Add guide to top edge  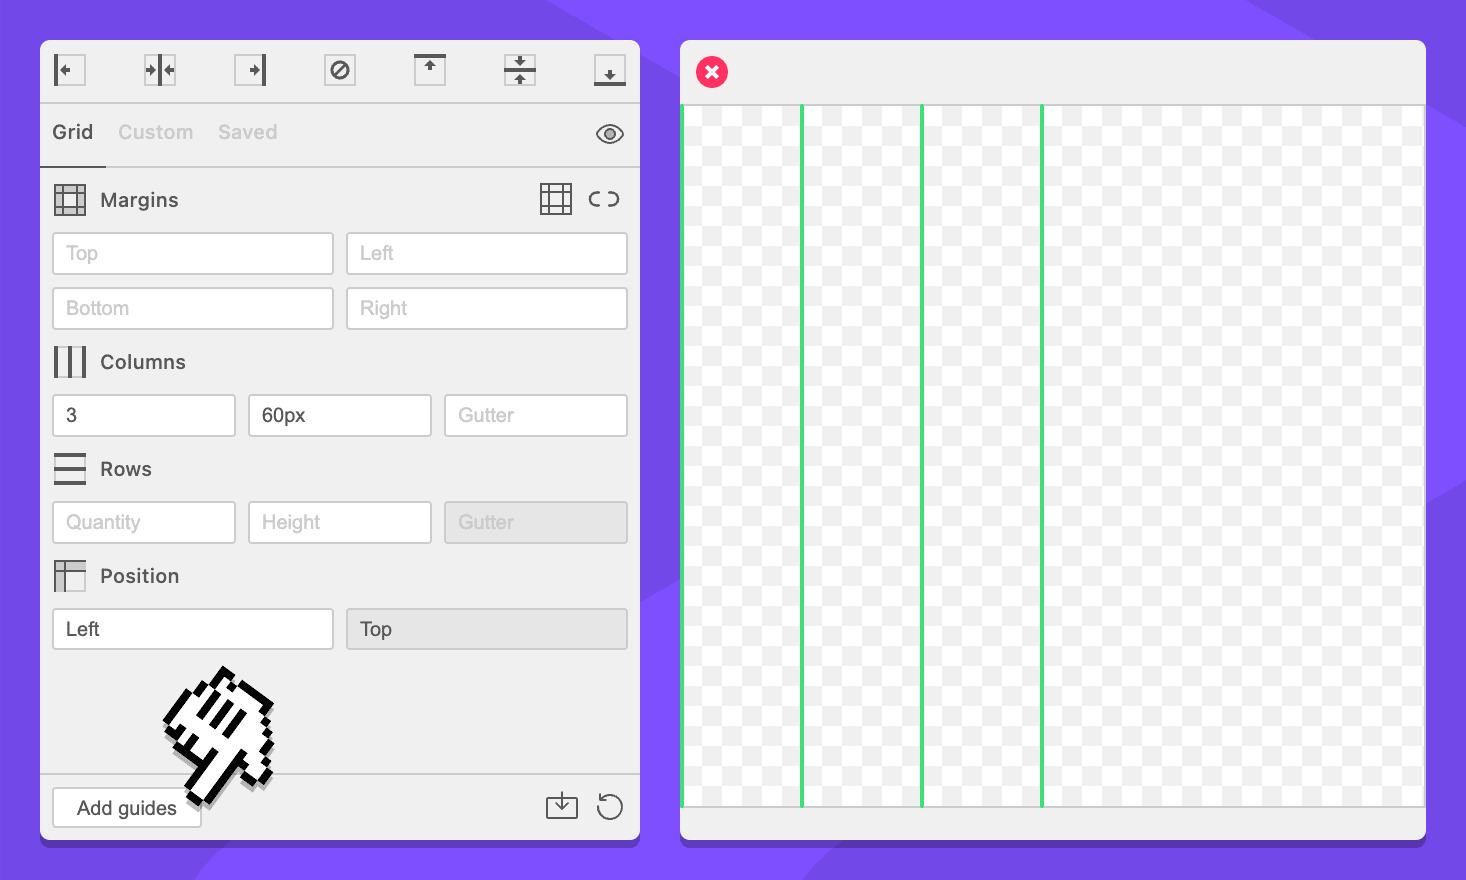coord(430,70)
